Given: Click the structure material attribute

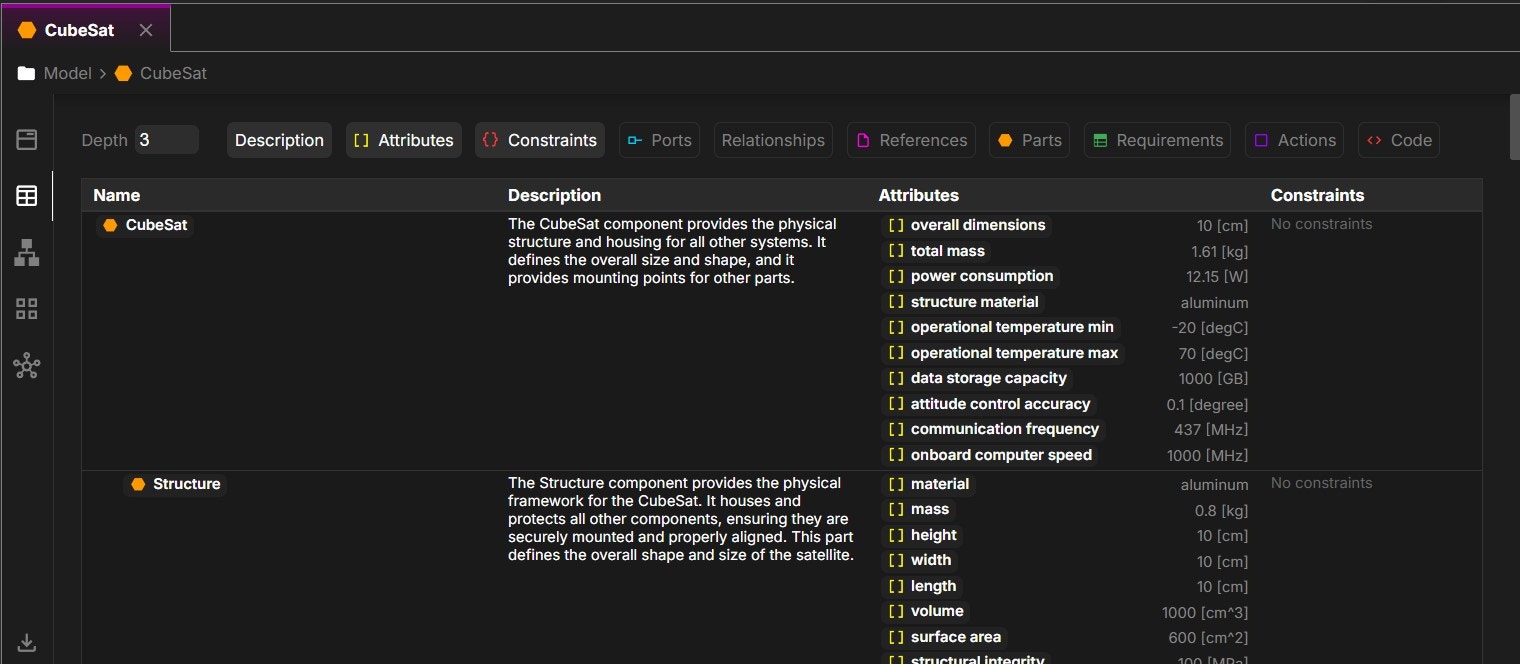Looking at the screenshot, I should pos(964,302).
